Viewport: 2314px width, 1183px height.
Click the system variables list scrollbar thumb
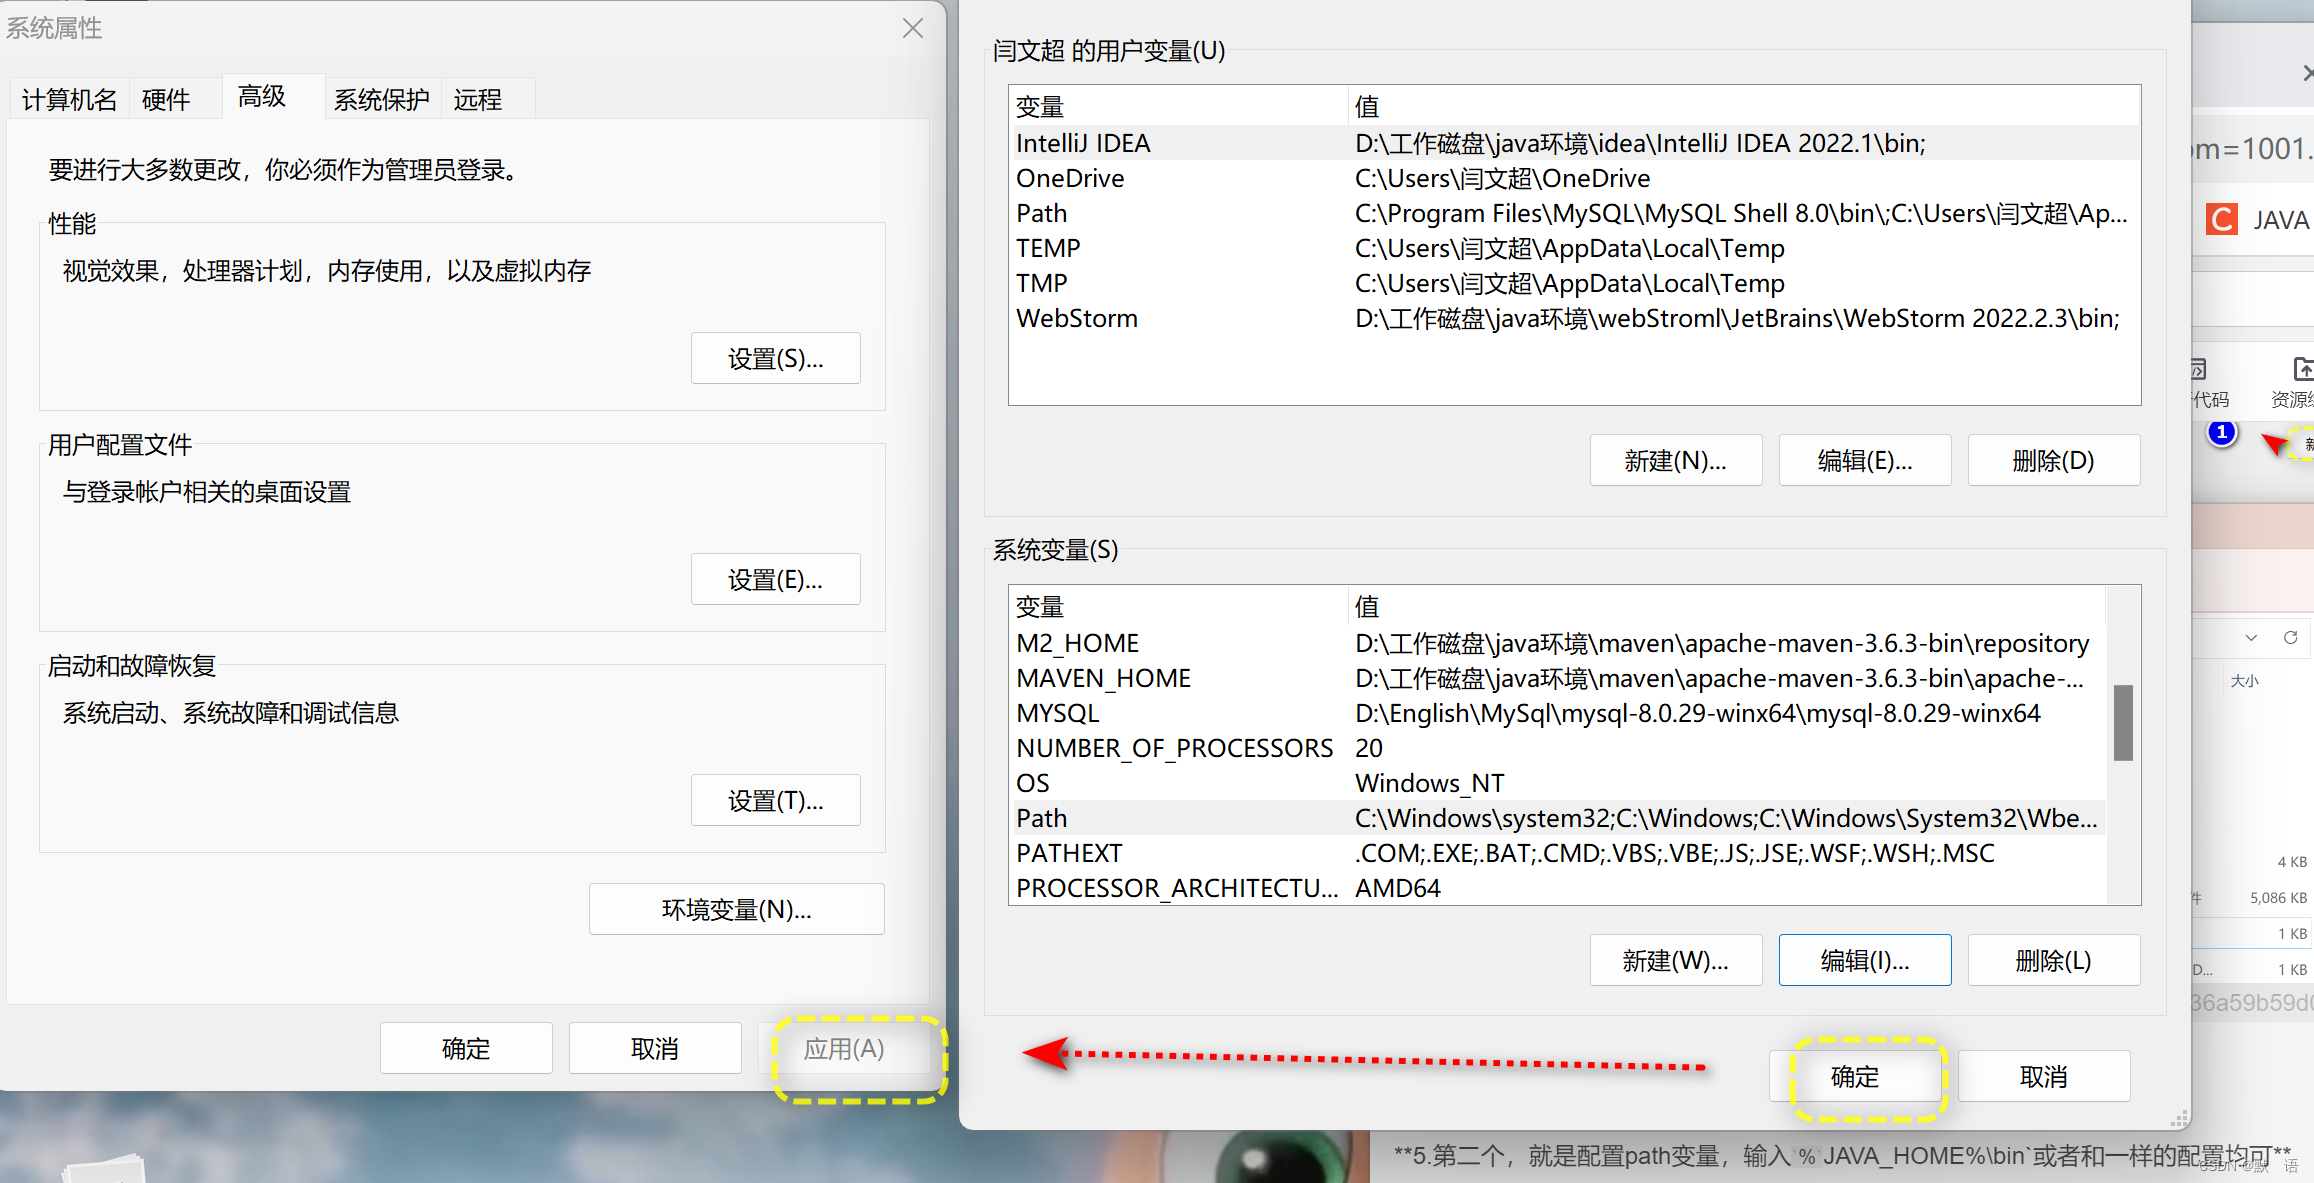tap(2123, 722)
